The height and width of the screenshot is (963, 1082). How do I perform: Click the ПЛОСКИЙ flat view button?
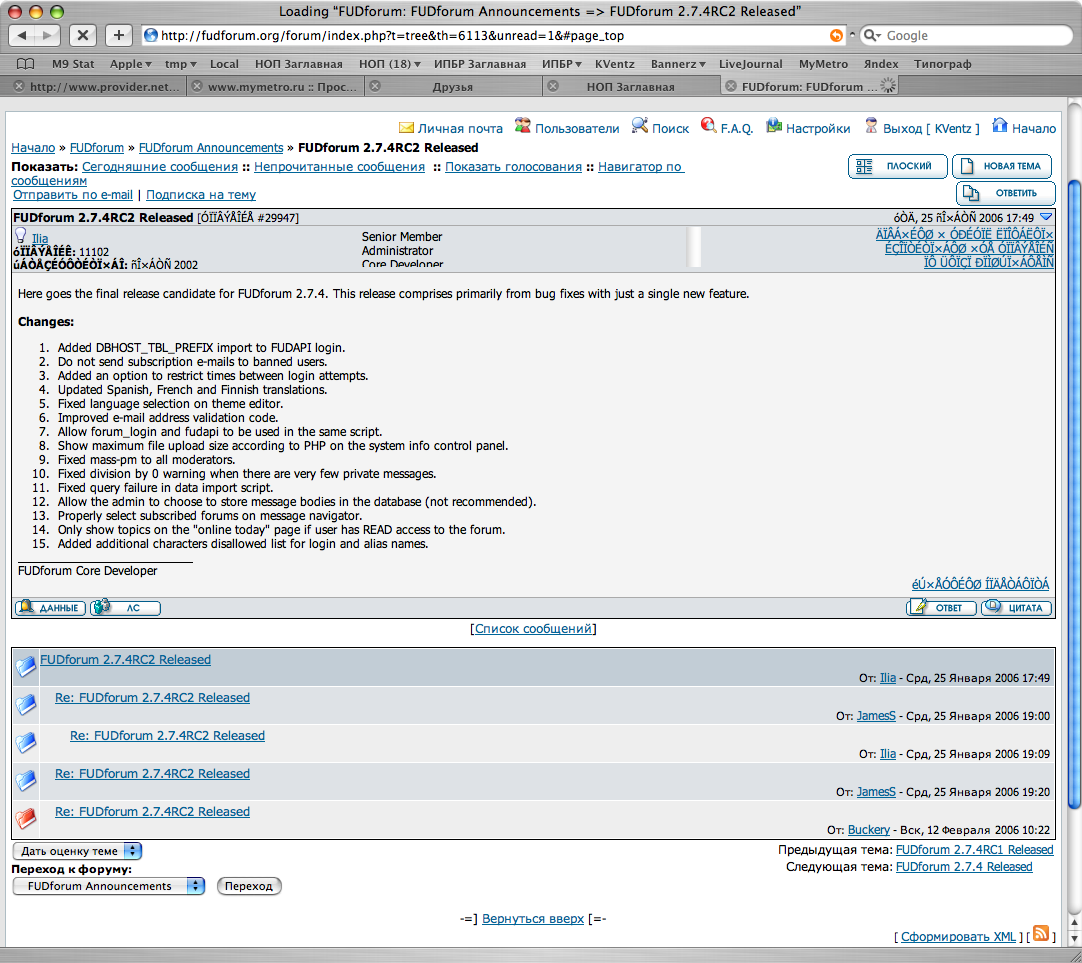coord(897,166)
